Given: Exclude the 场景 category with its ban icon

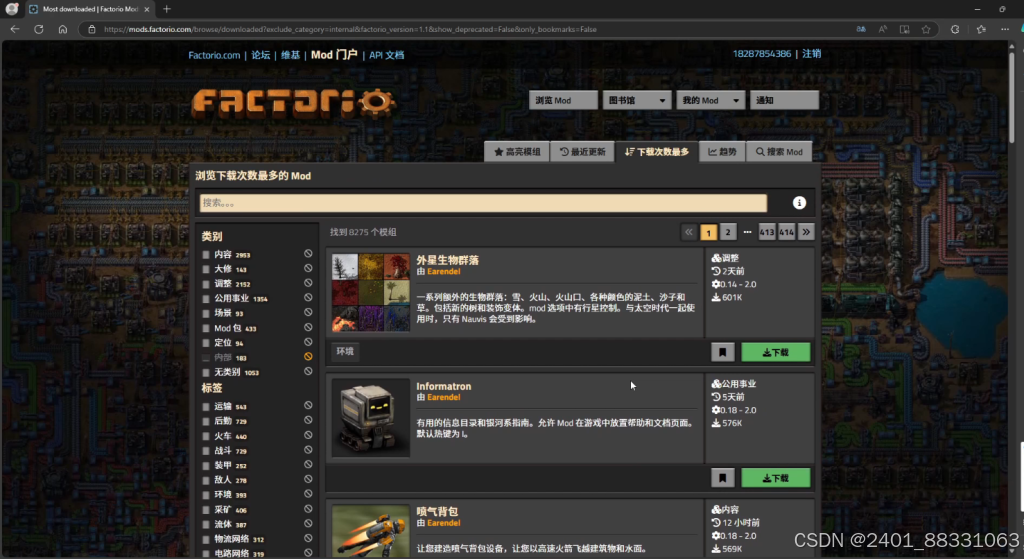Looking at the screenshot, I should (308, 312).
